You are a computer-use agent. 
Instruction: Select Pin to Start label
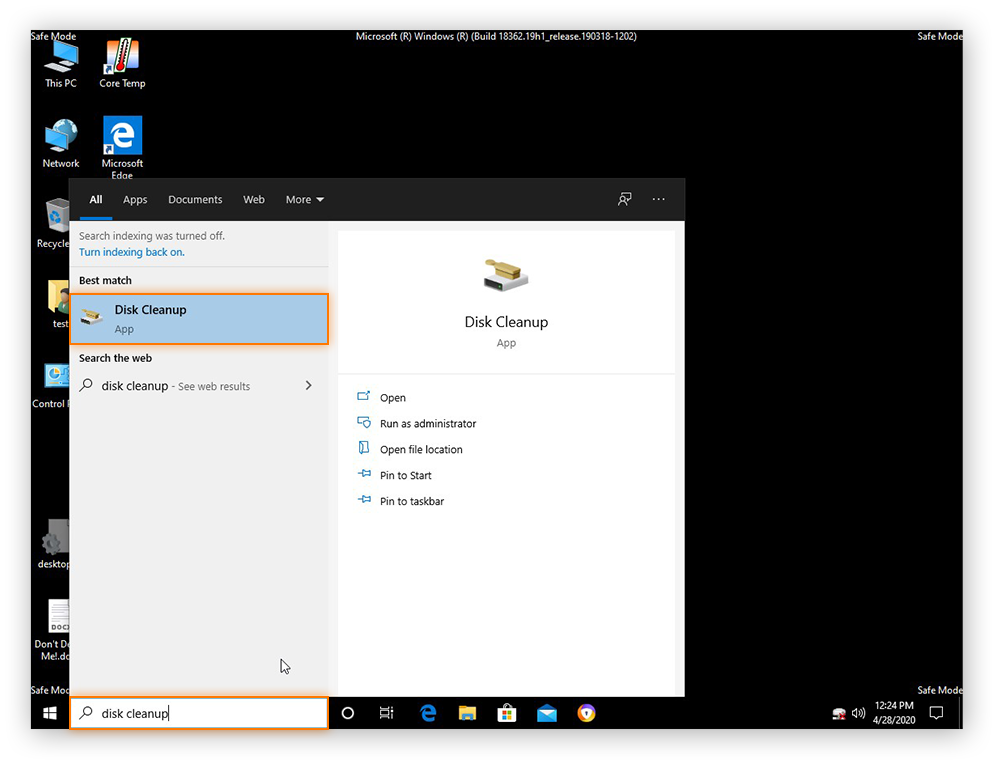pyautogui.click(x=406, y=475)
